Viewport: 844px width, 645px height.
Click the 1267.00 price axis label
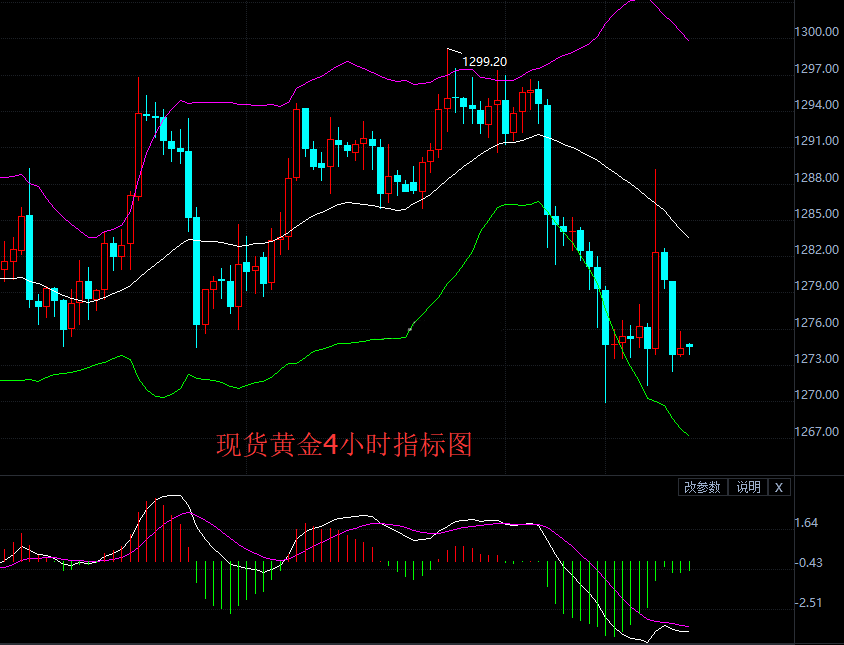coord(817,432)
